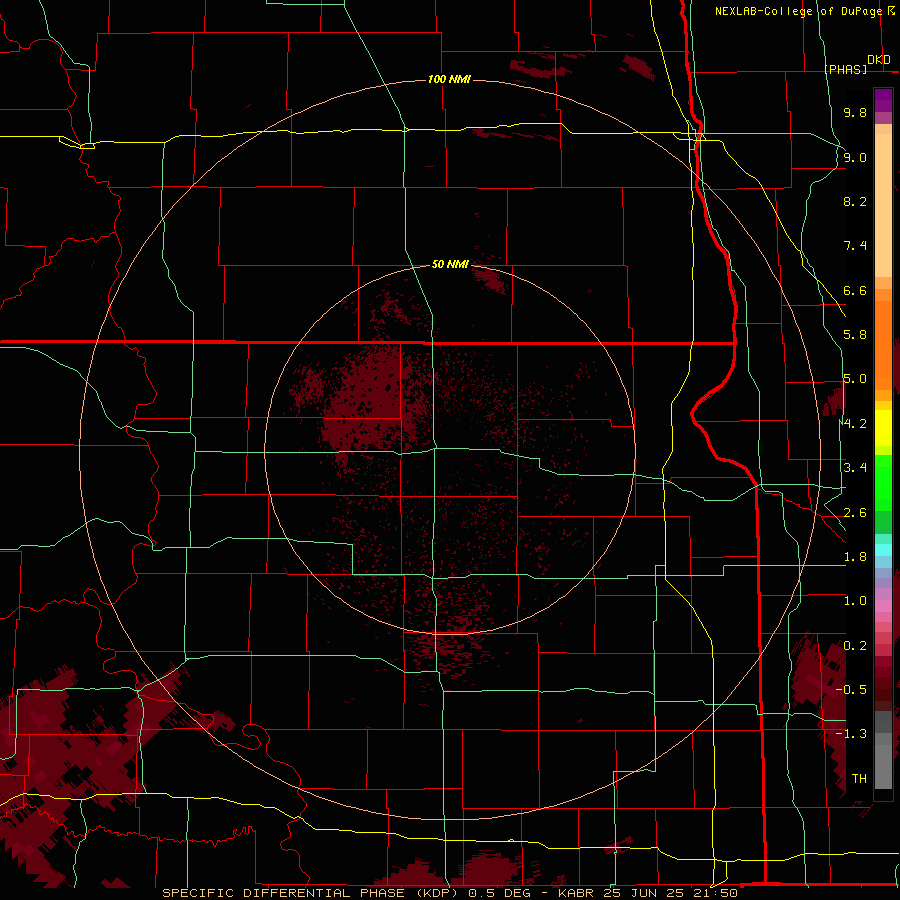The width and height of the screenshot is (900, 900).
Task: Pick the cyan band of color scale
Action: click(883, 550)
